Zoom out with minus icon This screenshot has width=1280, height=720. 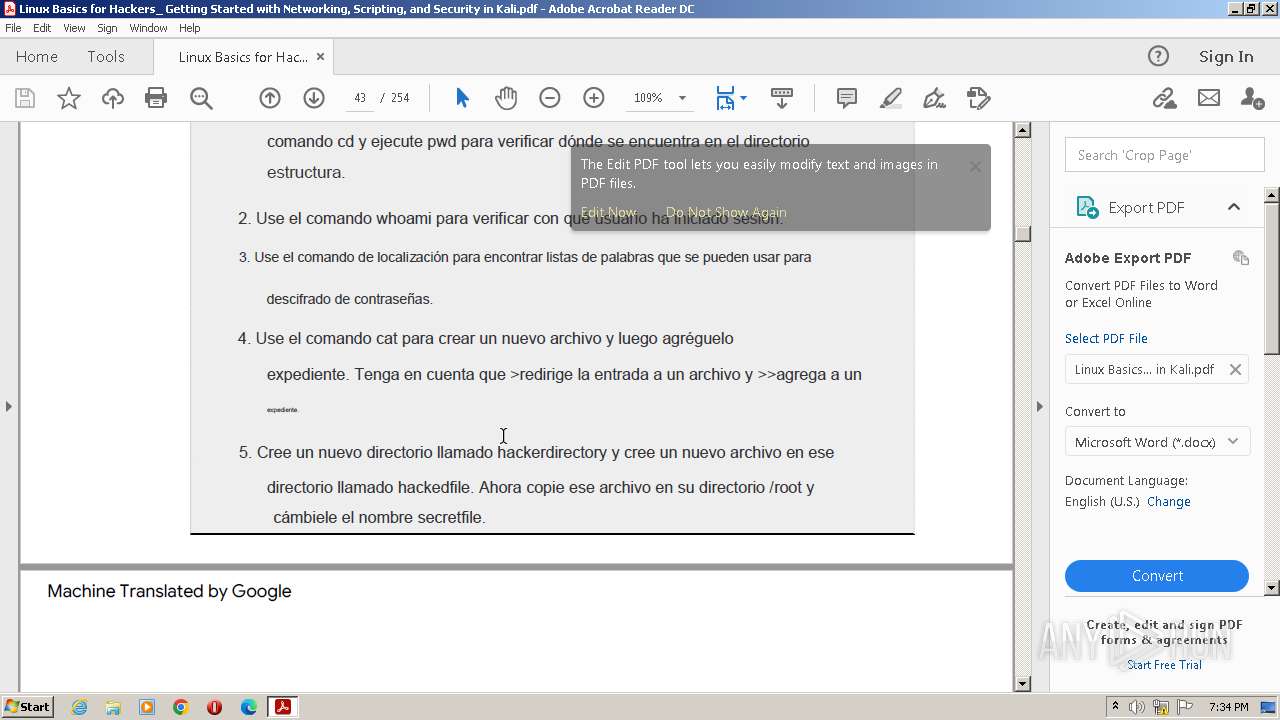coord(550,98)
